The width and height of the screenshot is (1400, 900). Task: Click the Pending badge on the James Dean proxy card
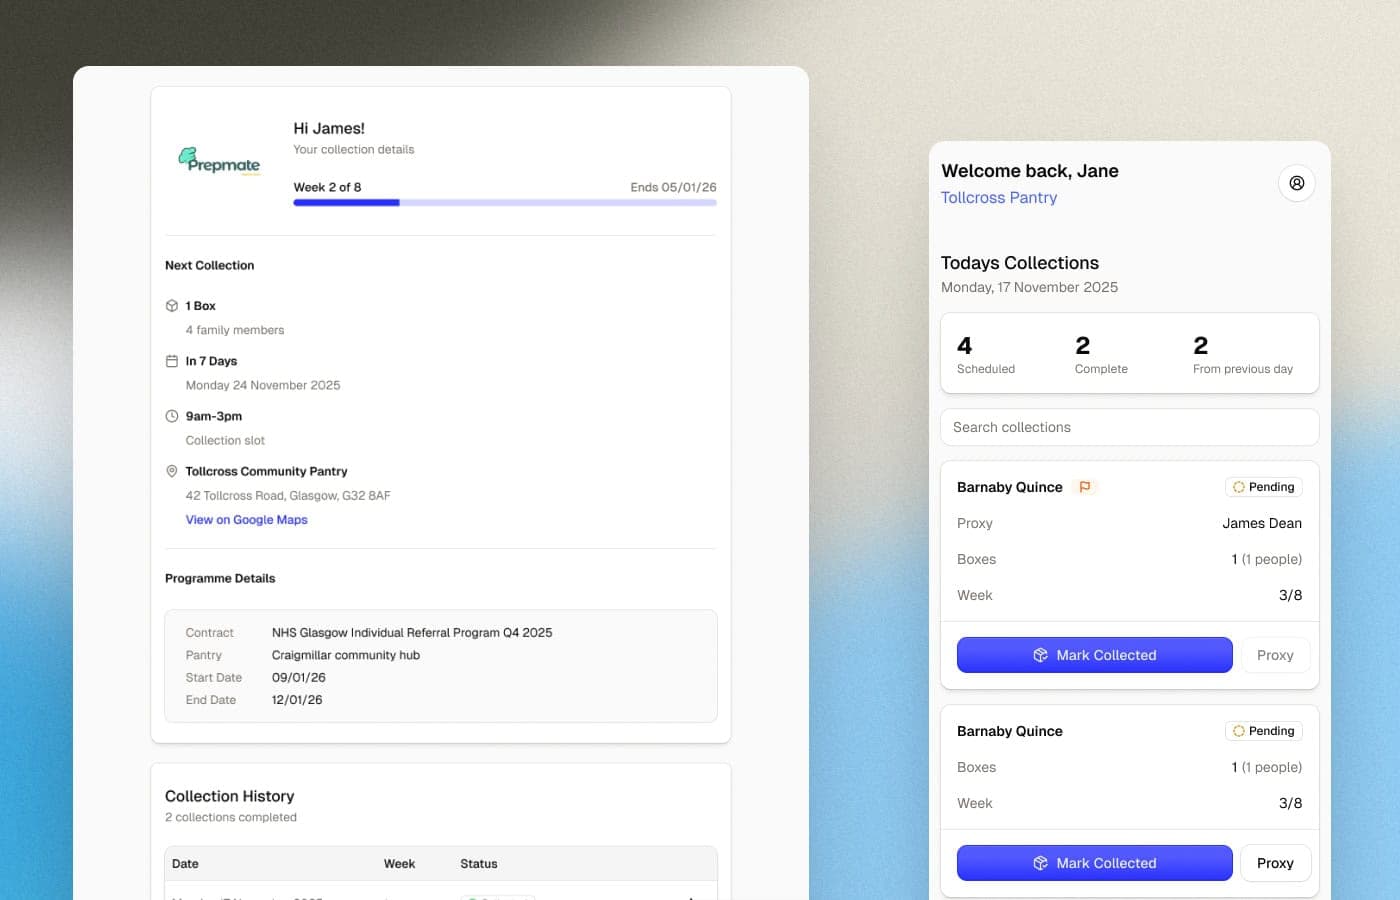(x=1264, y=487)
